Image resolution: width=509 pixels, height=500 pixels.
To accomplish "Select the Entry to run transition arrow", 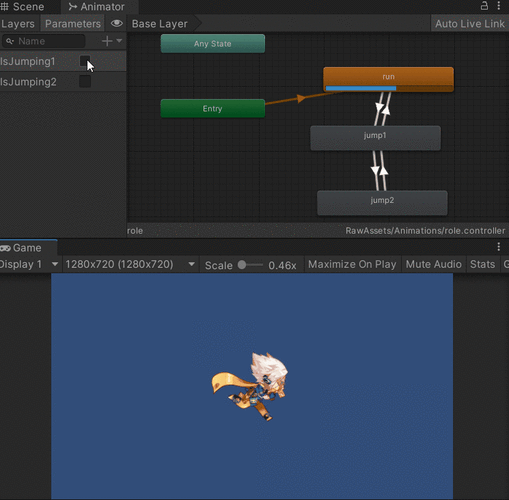I will (x=301, y=98).
